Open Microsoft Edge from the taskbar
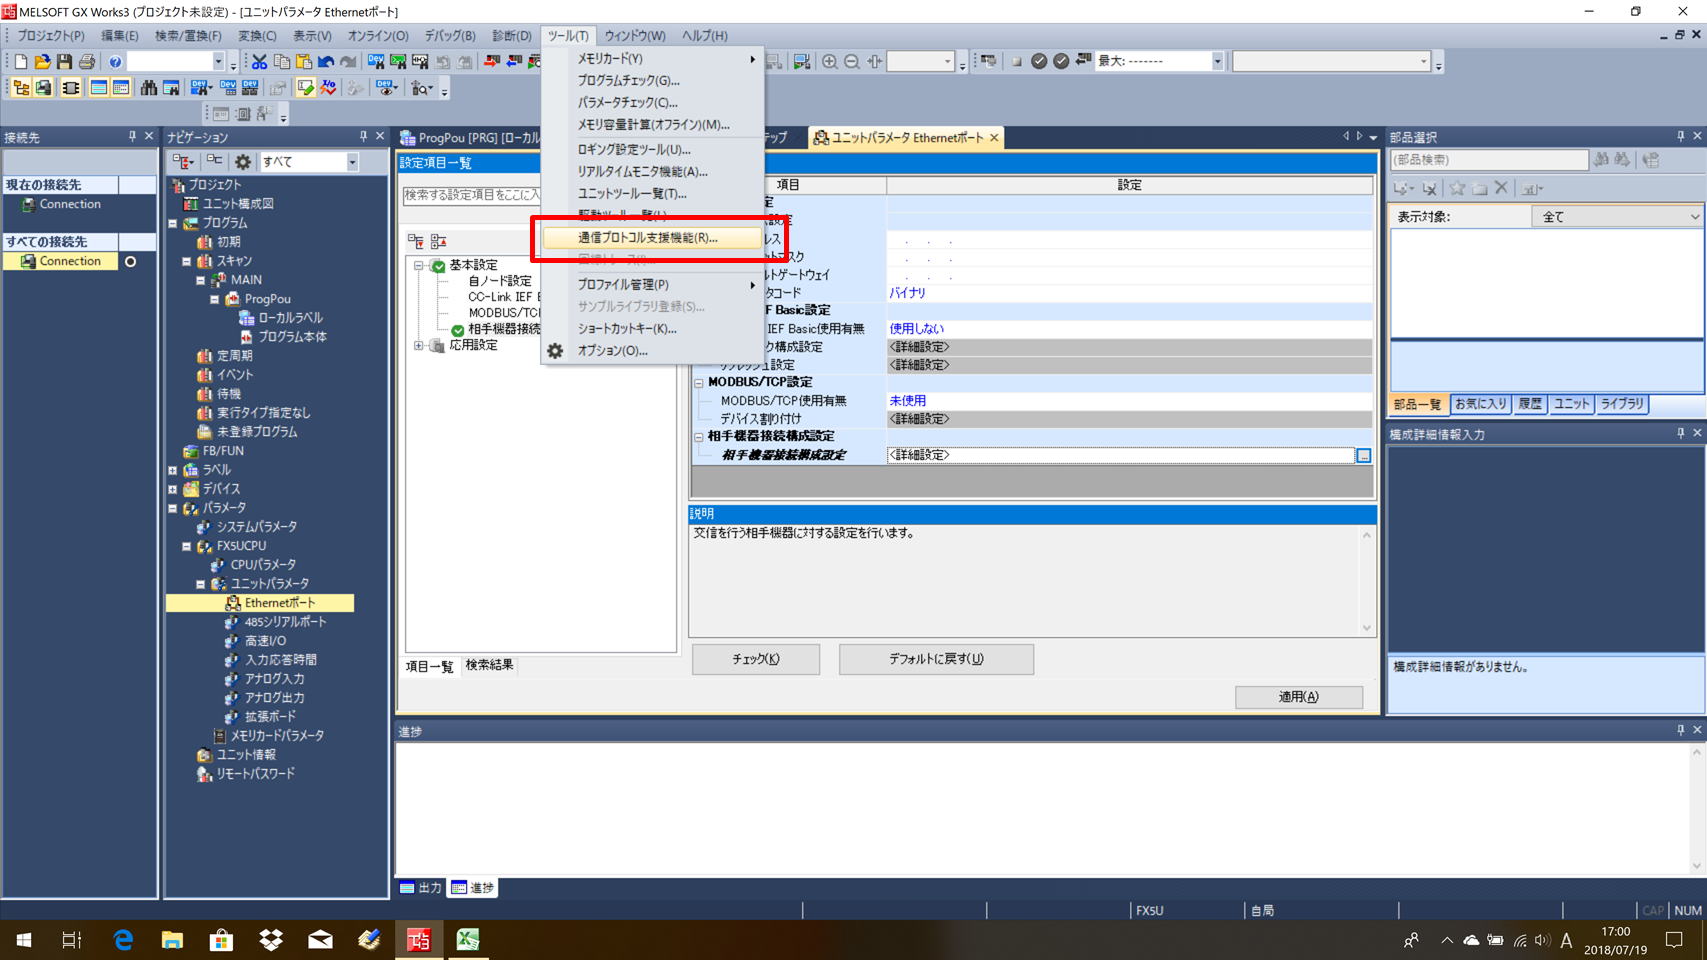The width and height of the screenshot is (1707, 960). (123, 940)
